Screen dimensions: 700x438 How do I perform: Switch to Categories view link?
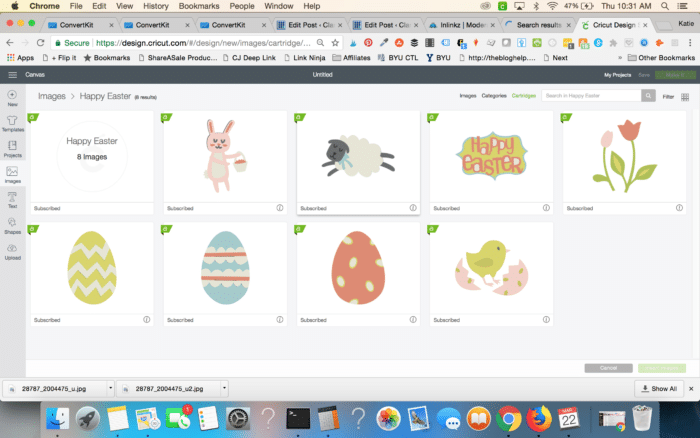pyautogui.click(x=494, y=96)
